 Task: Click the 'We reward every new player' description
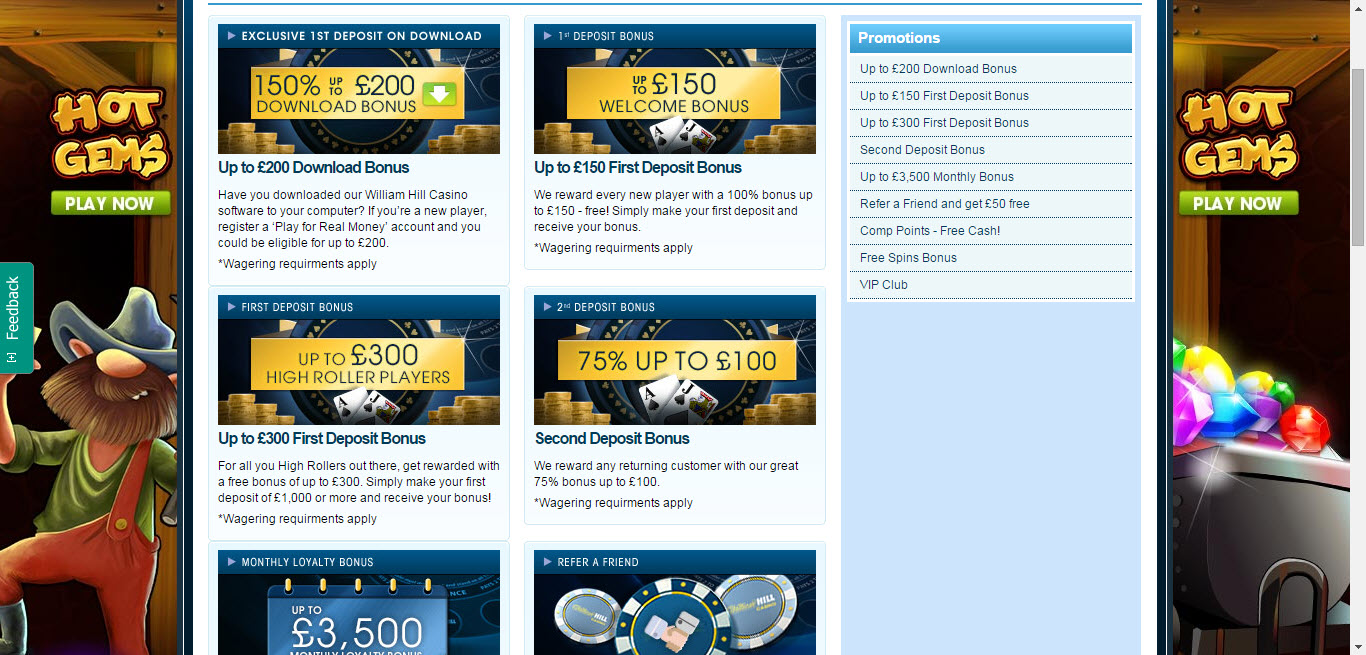(x=673, y=210)
